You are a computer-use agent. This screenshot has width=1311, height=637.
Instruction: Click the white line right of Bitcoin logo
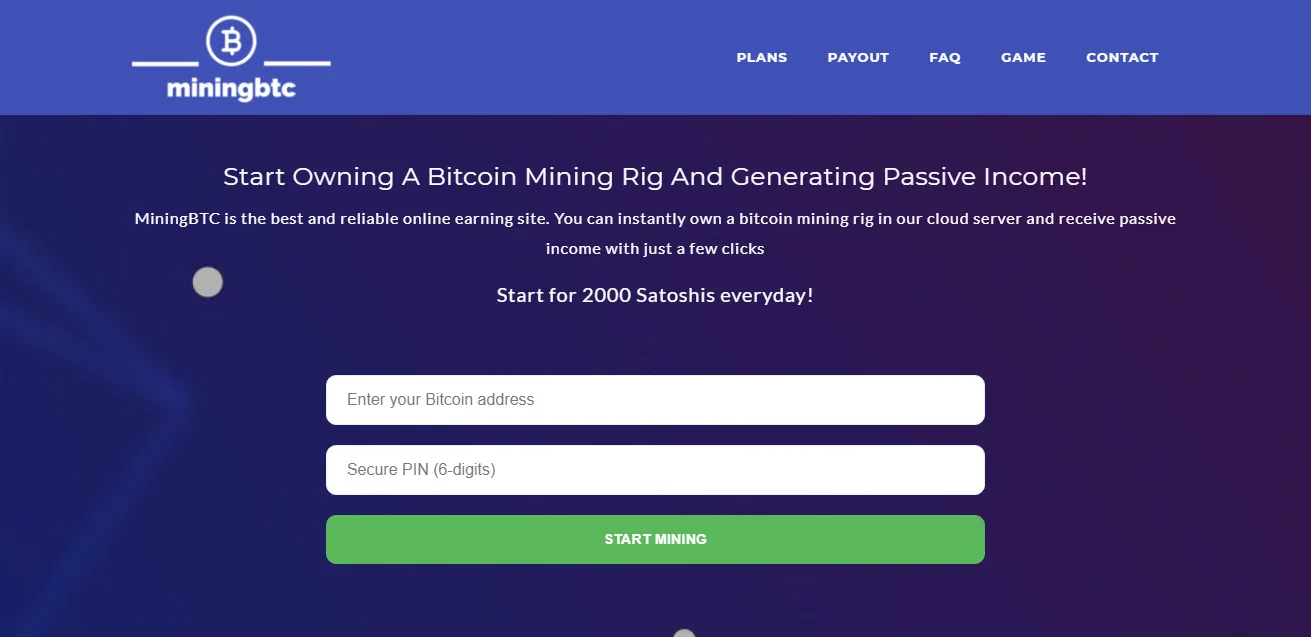(297, 64)
